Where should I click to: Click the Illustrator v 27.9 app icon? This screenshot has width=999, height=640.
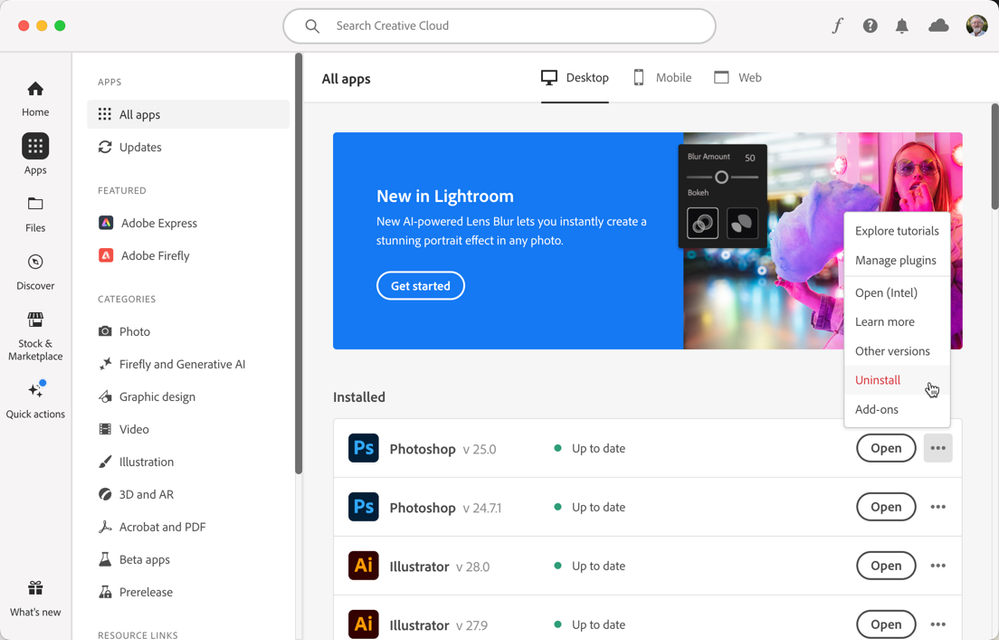[x=363, y=624]
